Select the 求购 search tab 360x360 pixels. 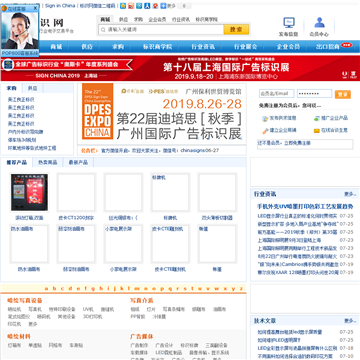click(138, 19)
